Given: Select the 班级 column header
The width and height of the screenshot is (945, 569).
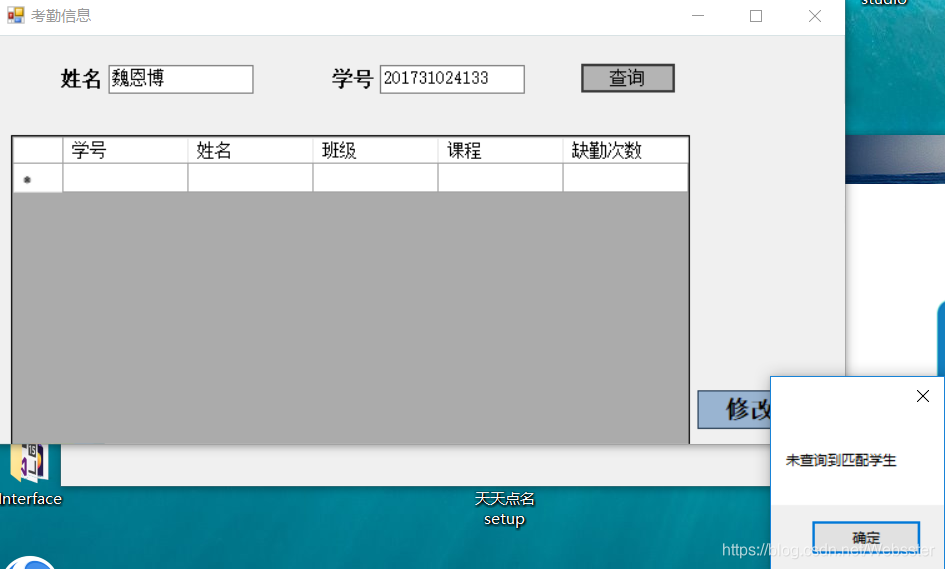Looking at the screenshot, I should 375,150.
